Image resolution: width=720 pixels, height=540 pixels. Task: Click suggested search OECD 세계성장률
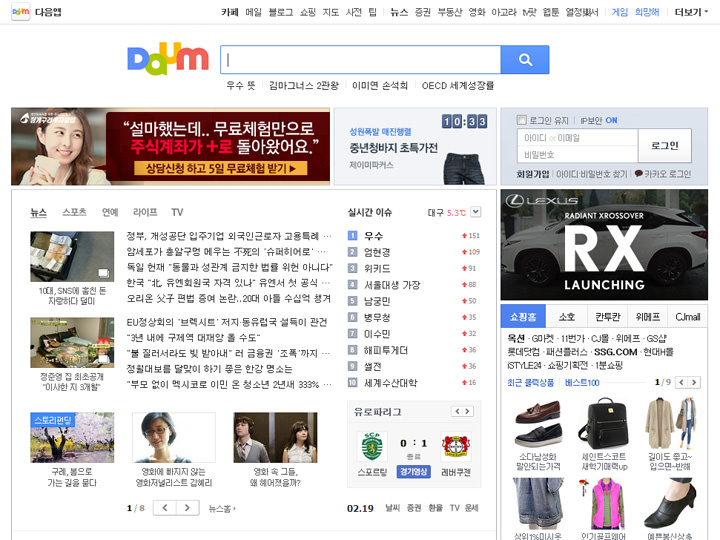click(x=458, y=85)
